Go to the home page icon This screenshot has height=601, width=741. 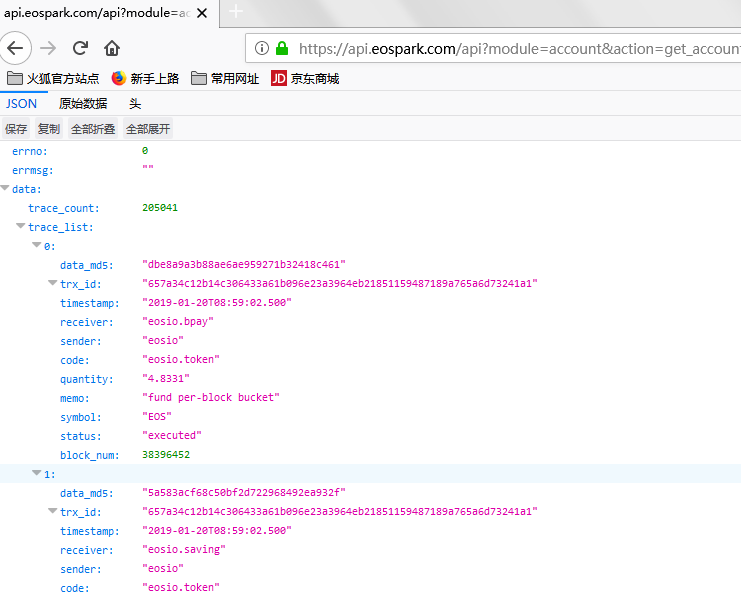click(x=112, y=48)
